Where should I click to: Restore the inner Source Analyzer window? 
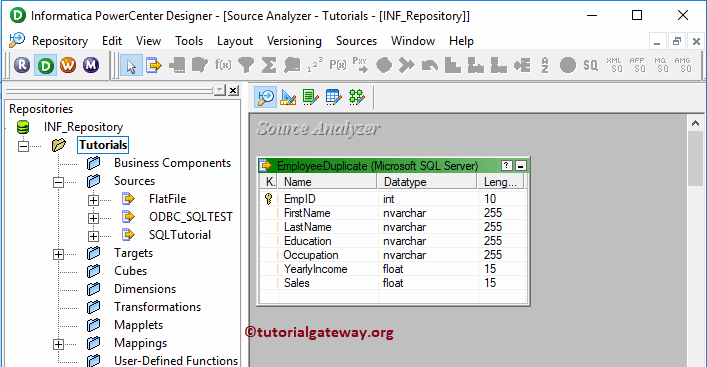pyautogui.click(x=676, y=41)
